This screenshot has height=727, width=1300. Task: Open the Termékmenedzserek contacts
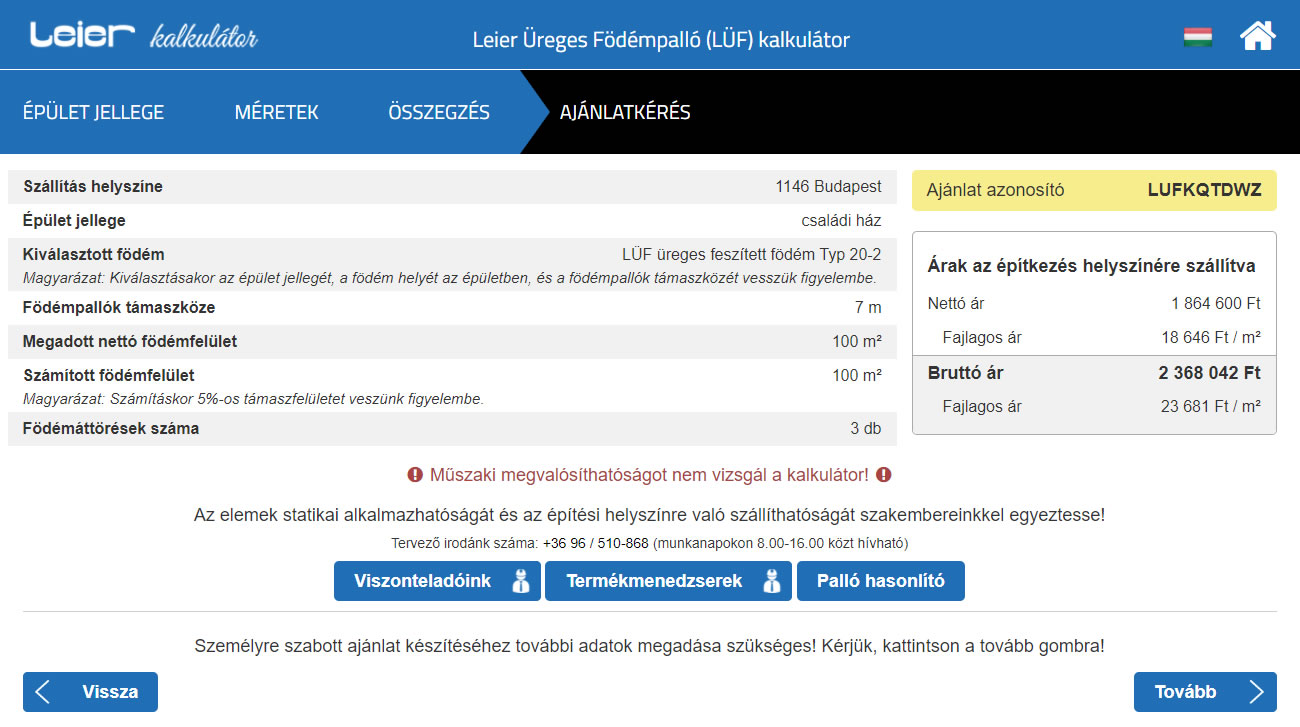click(x=668, y=581)
